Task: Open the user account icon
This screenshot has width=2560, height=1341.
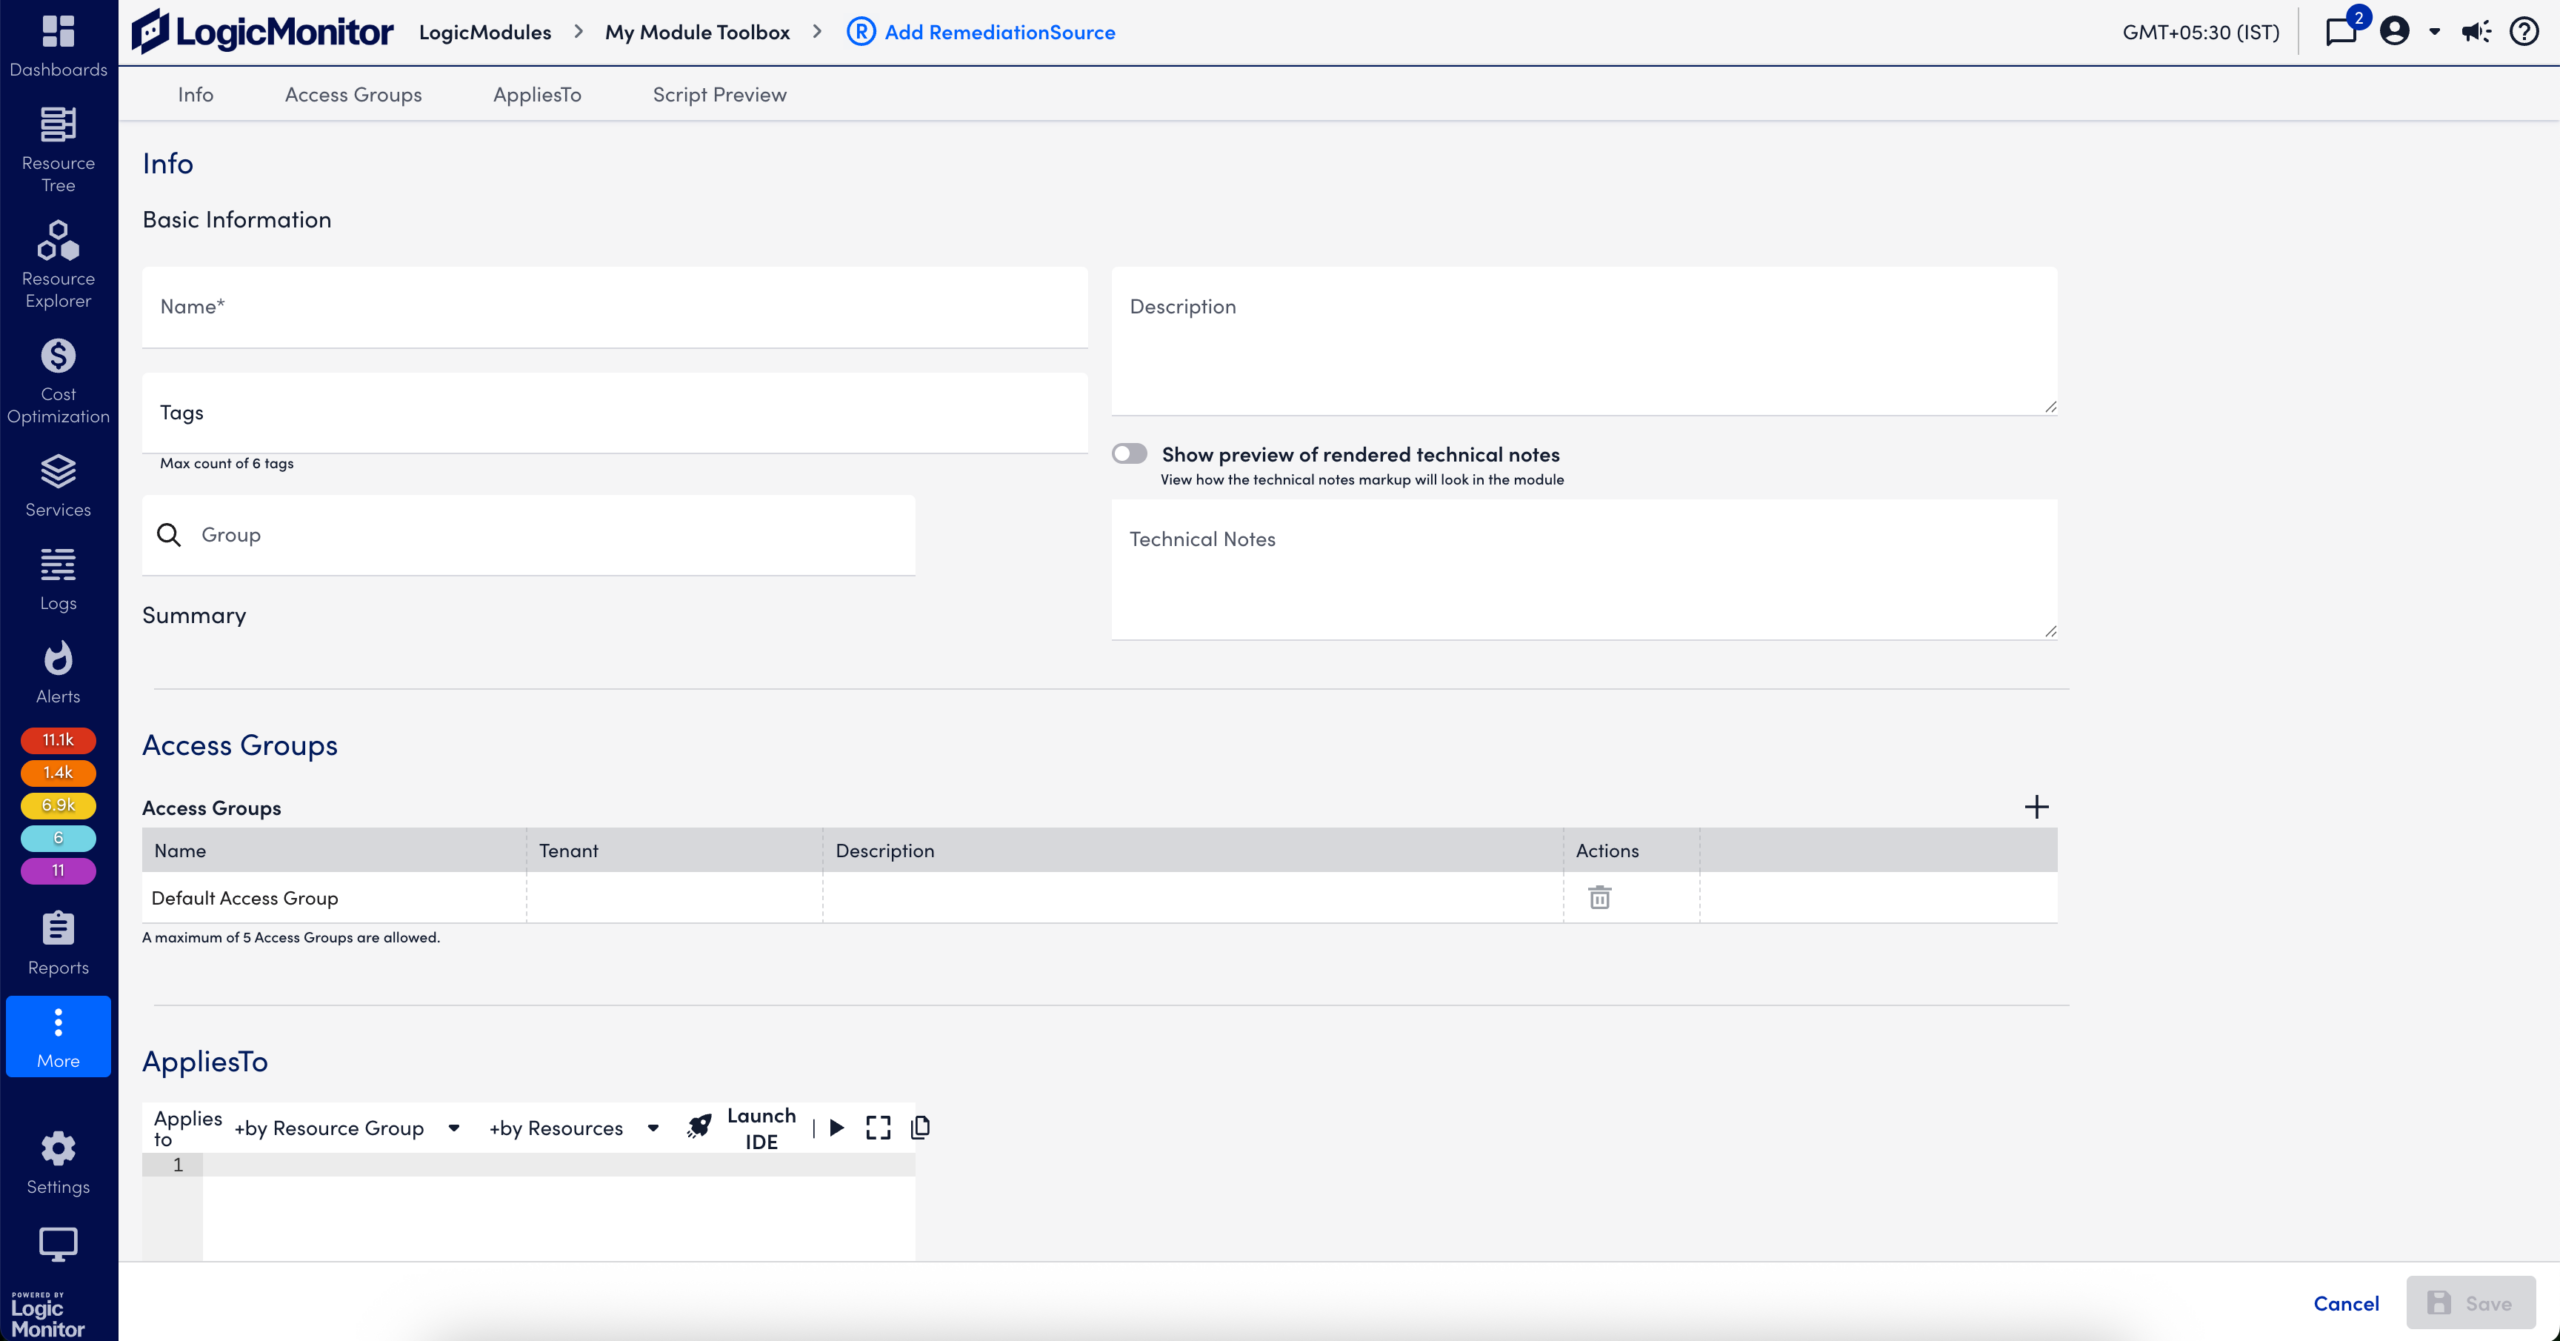Action: tap(2395, 31)
